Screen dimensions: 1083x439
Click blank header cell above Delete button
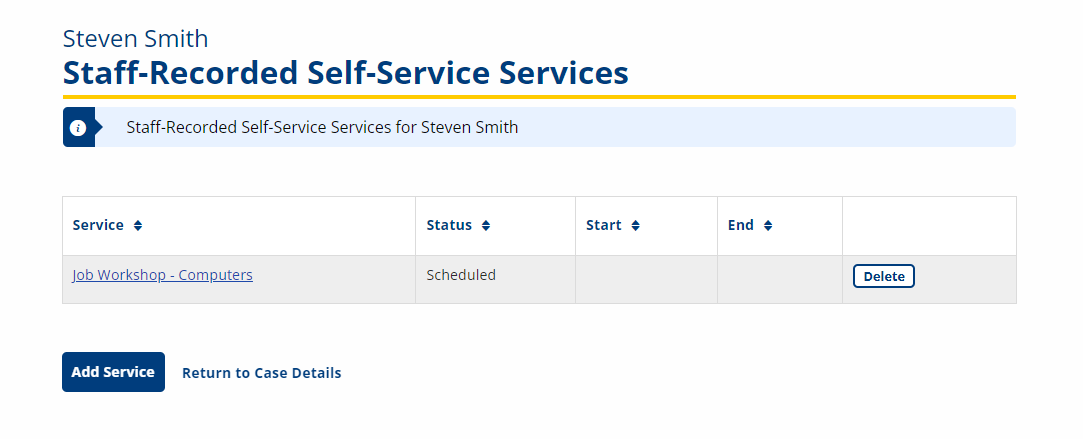(x=929, y=226)
